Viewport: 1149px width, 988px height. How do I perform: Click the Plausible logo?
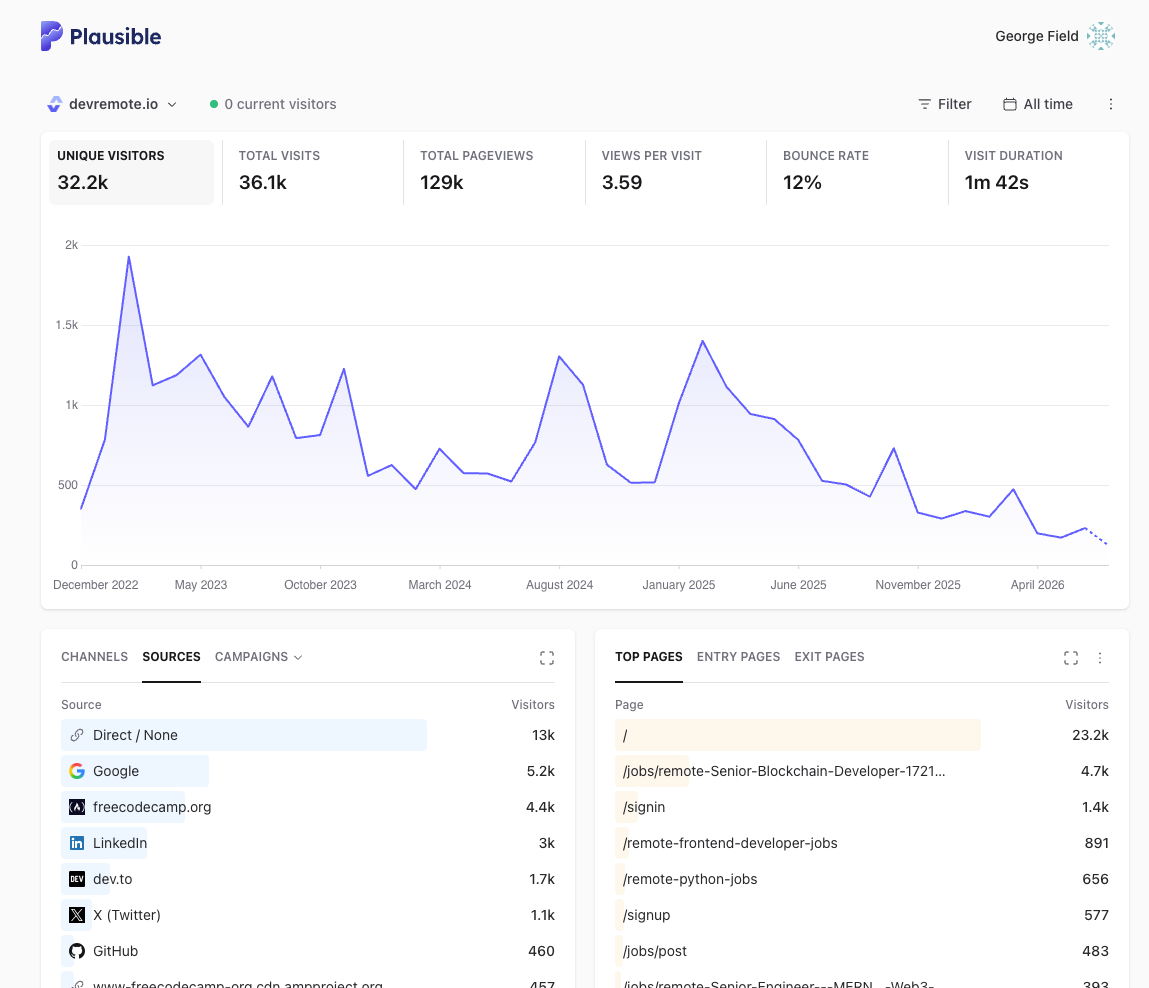[100, 36]
